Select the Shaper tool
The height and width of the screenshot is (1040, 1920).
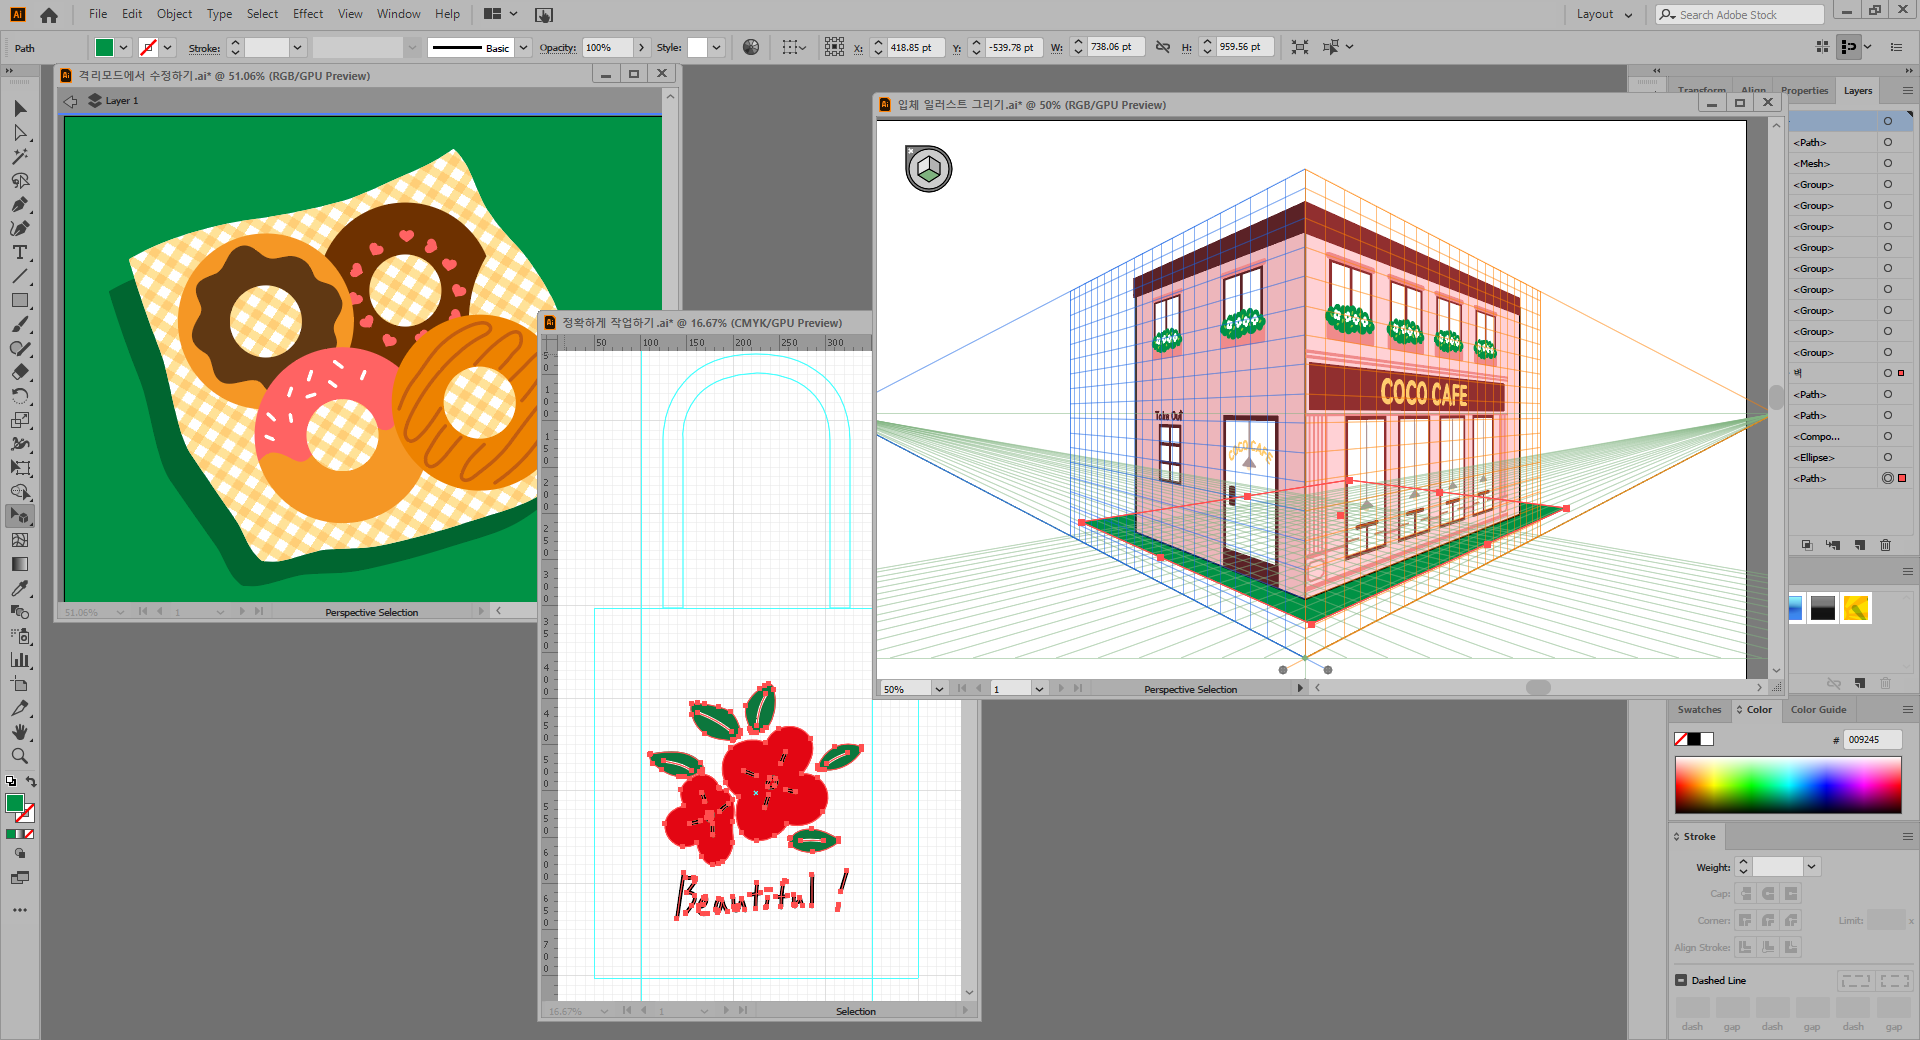coord(20,348)
